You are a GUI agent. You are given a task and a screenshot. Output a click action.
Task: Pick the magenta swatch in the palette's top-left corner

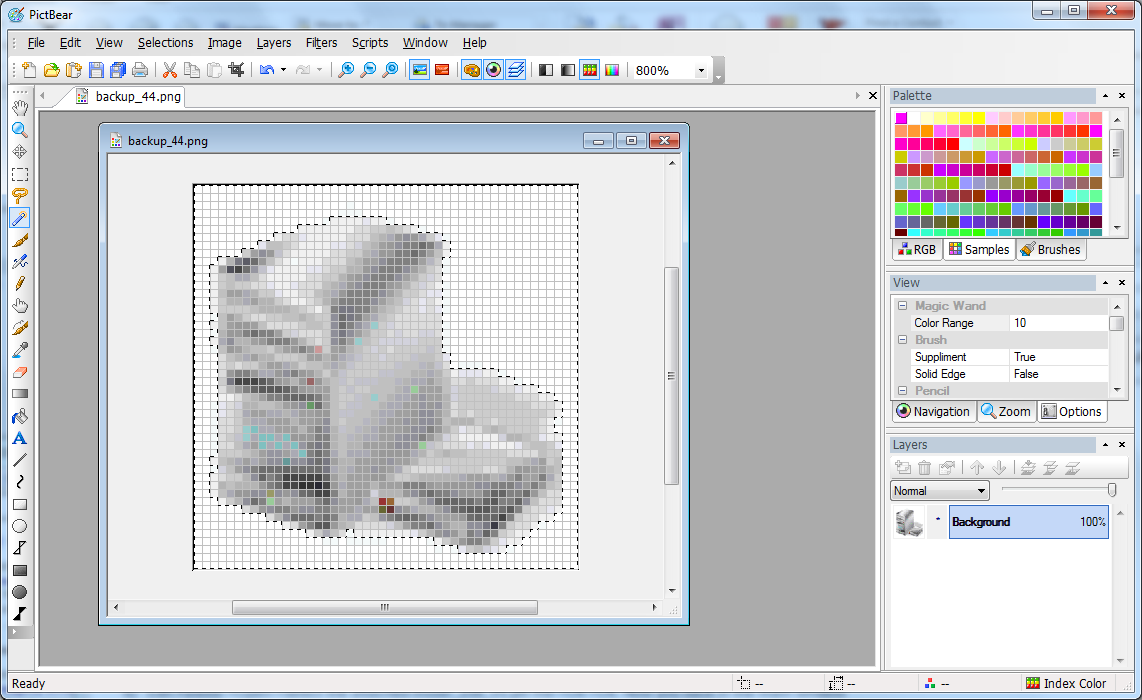901,118
